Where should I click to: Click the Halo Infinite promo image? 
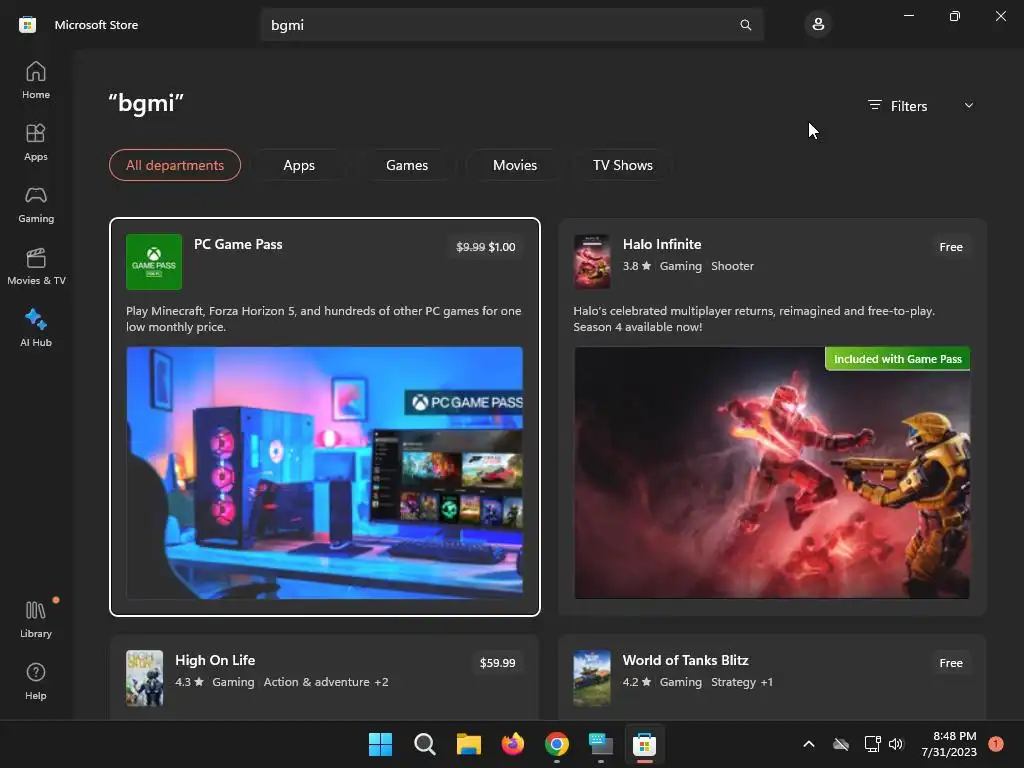pyautogui.click(x=772, y=472)
